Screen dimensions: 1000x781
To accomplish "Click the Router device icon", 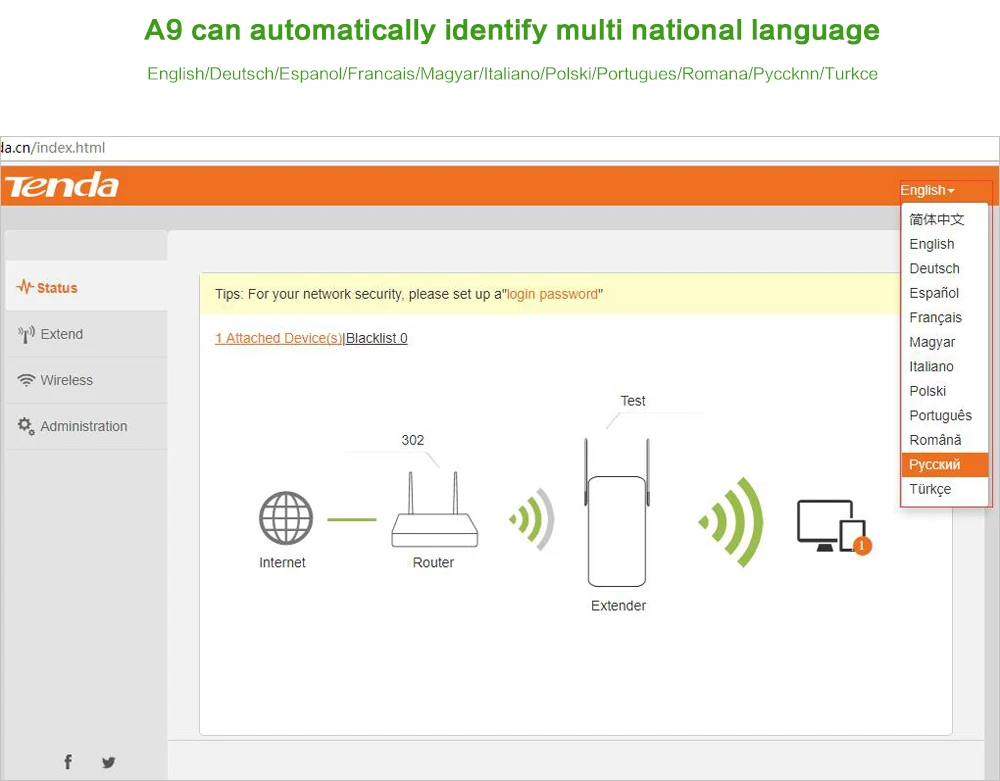I will point(434,509).
